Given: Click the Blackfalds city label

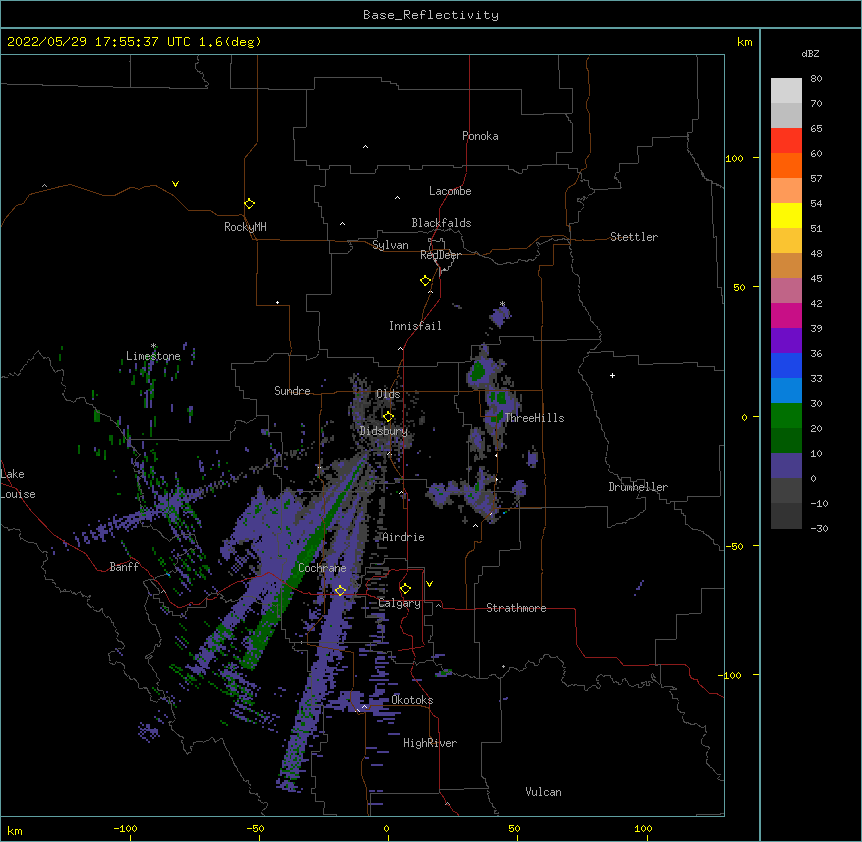Looking at the screenshot, I should pos(441,223).
